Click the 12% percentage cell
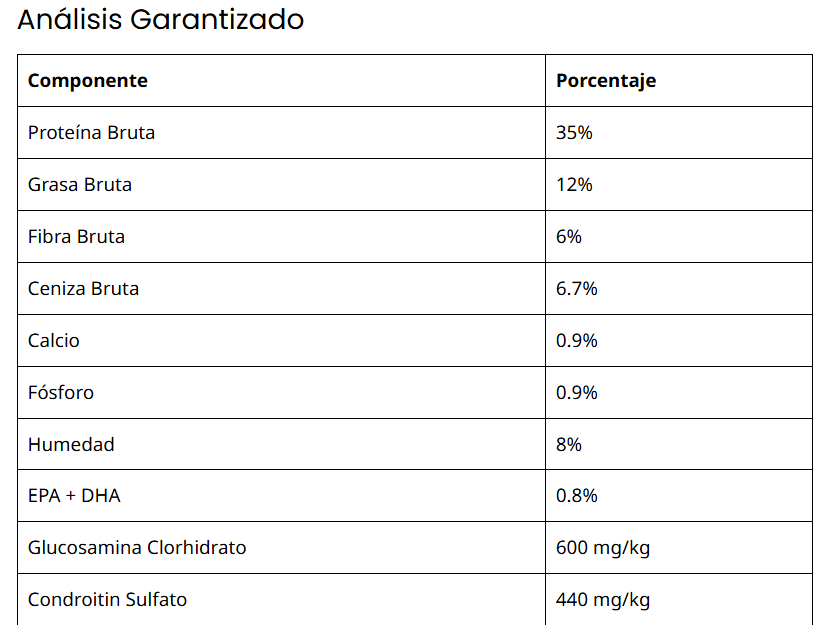This screenshot has width=815, height=627. pos(574,185)
